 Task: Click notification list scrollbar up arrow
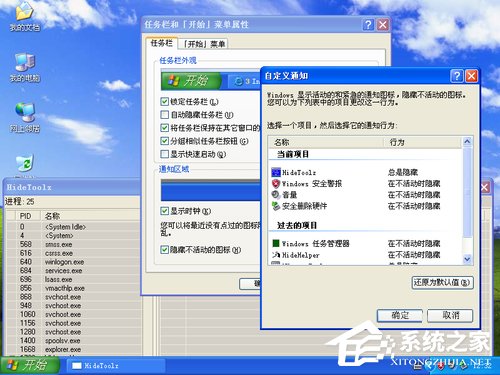coord(467,142)
